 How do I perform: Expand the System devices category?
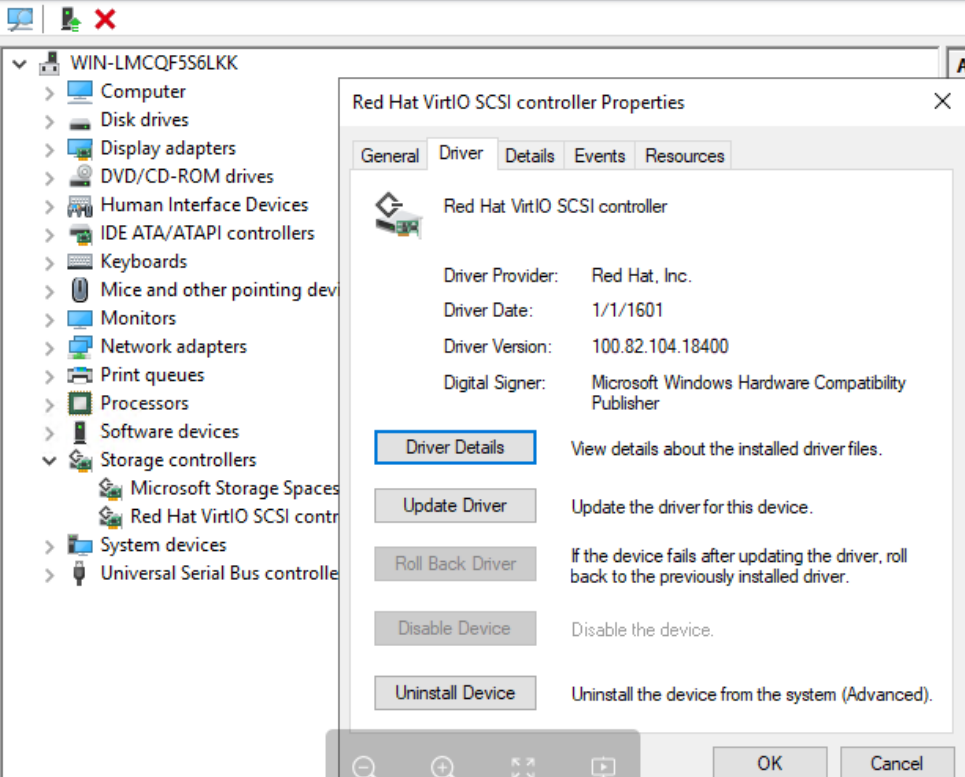click(x=49, y=546)
